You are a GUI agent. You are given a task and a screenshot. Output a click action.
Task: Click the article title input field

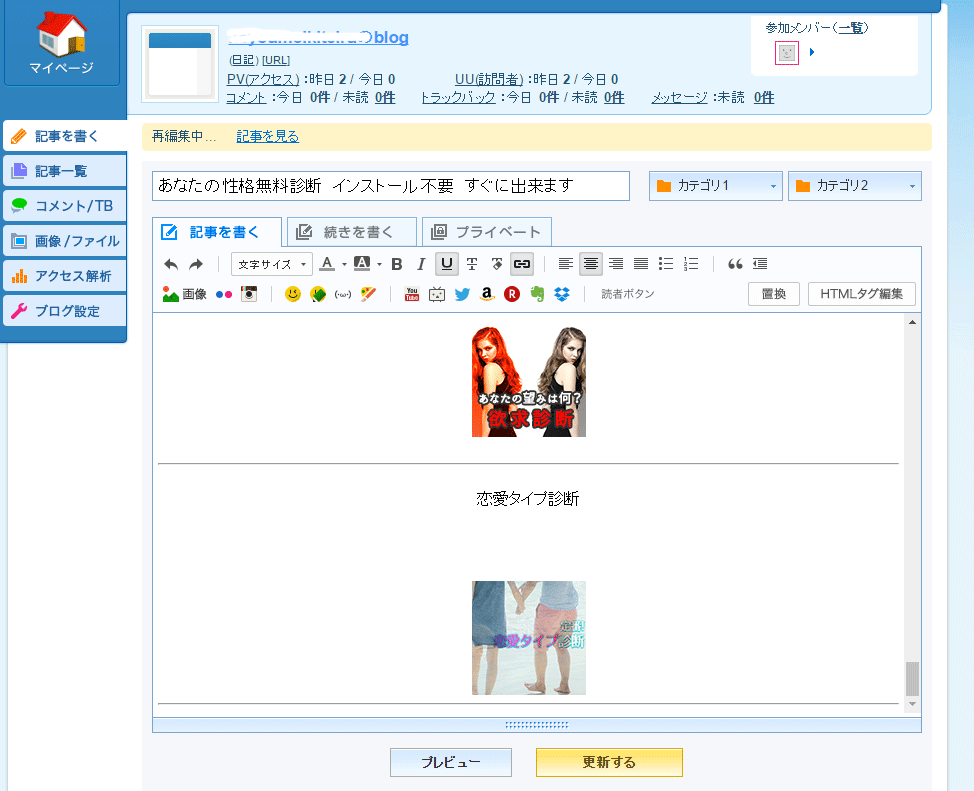(390, 186)
